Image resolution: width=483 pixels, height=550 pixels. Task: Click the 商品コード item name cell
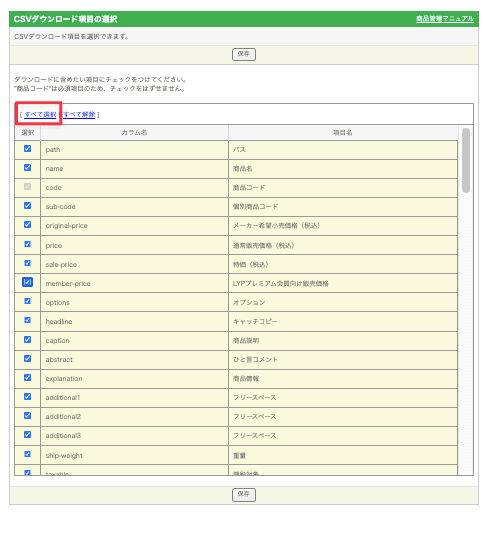343,188
